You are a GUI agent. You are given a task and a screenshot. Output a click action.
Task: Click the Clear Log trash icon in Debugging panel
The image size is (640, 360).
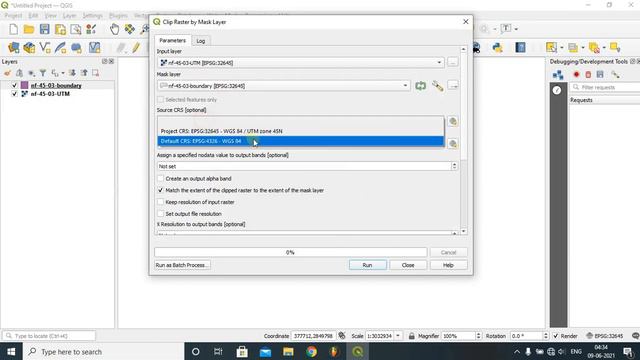[588, 75]
